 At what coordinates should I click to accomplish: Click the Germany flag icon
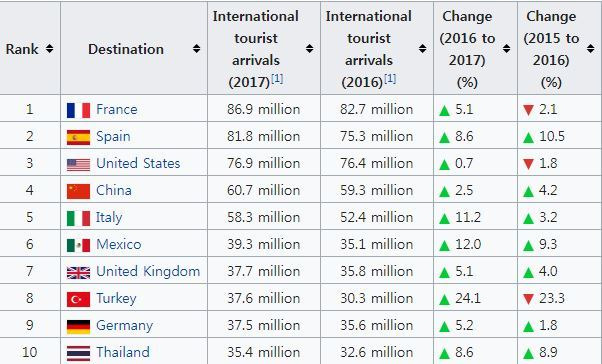pos(78,327)
